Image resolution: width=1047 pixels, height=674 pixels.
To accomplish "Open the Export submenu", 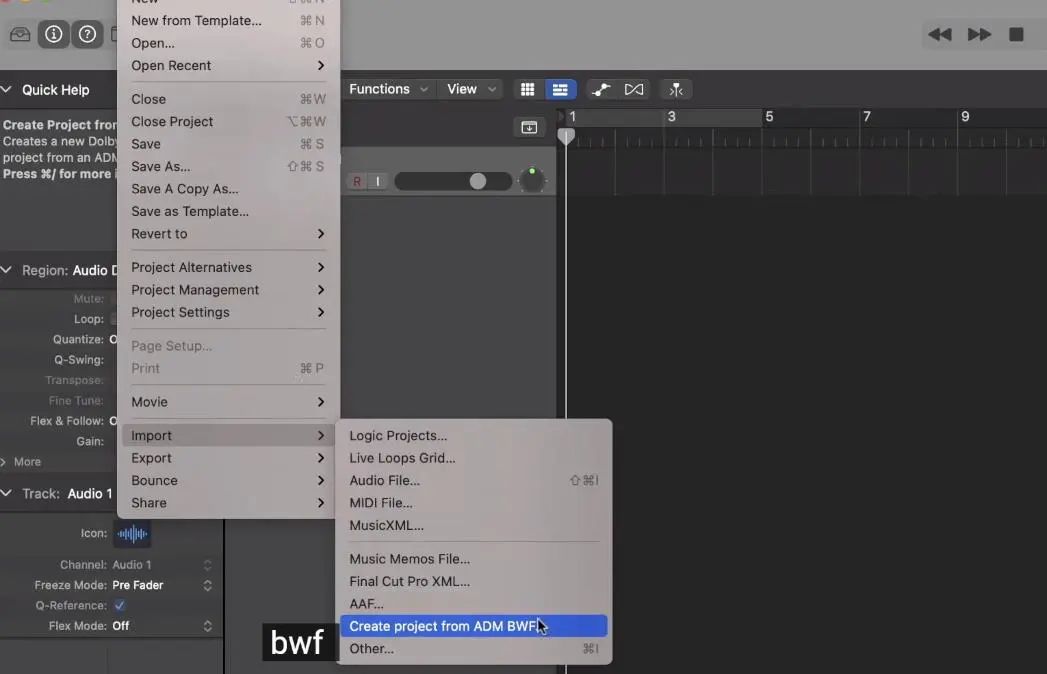I will 228,458.
